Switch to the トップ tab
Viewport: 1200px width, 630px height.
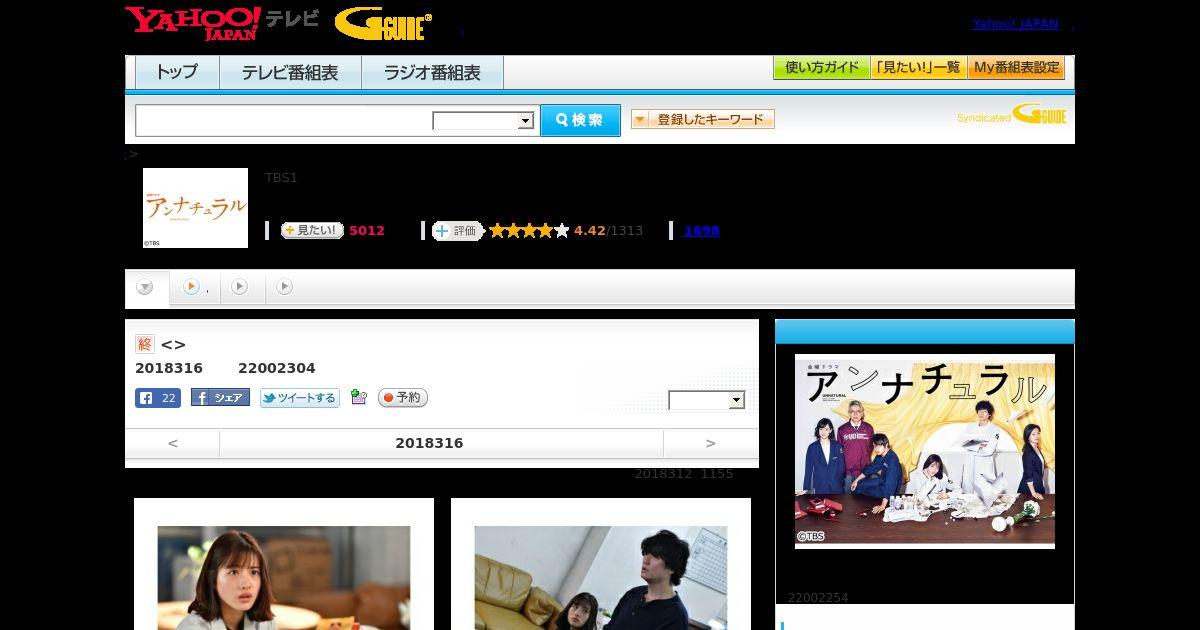coord(177,73)
